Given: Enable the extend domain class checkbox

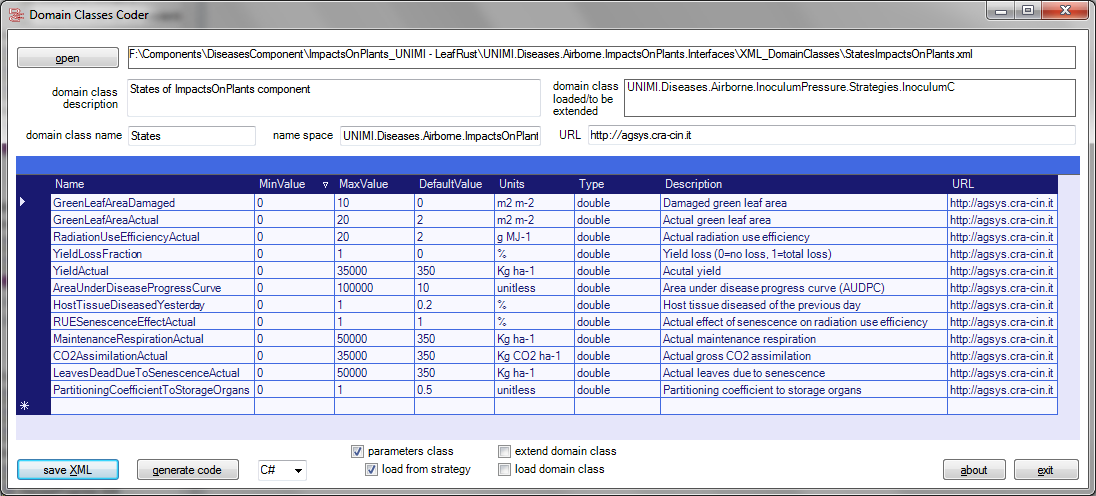Looking at the screenshot, I should (504, 451).
